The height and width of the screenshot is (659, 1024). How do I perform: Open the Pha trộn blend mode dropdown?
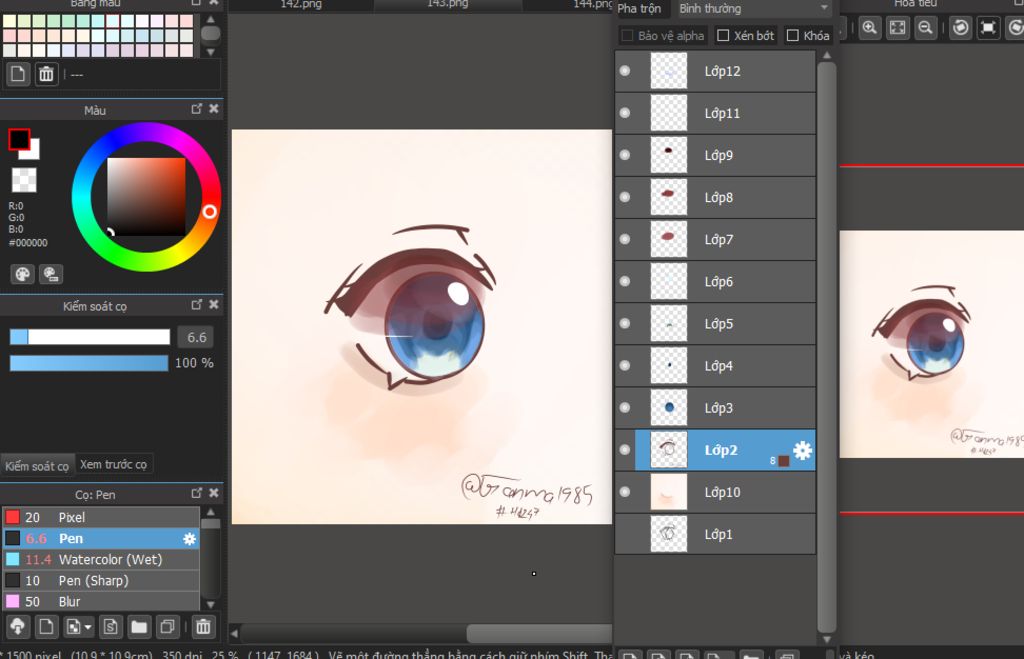[x=754, y=8]
